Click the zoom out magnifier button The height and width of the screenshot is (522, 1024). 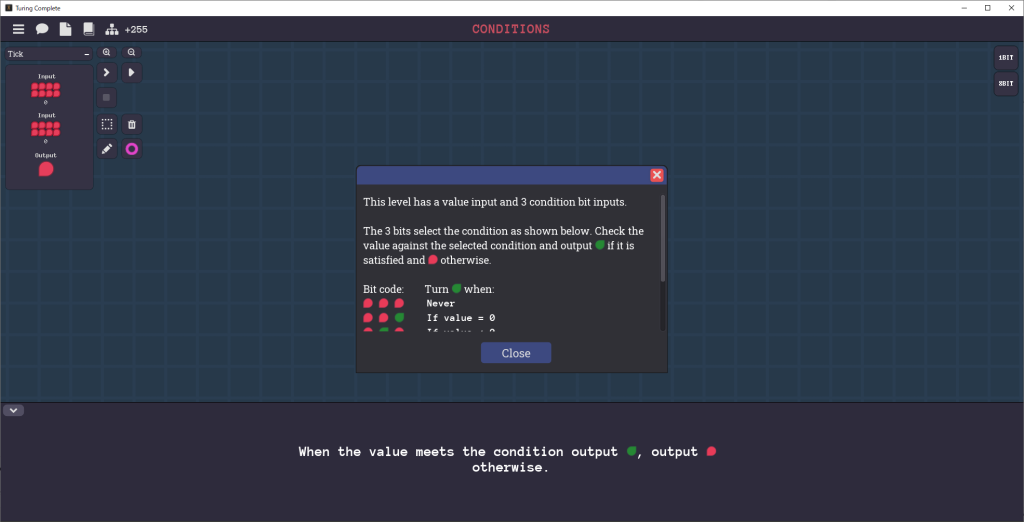tap(131, 52)
